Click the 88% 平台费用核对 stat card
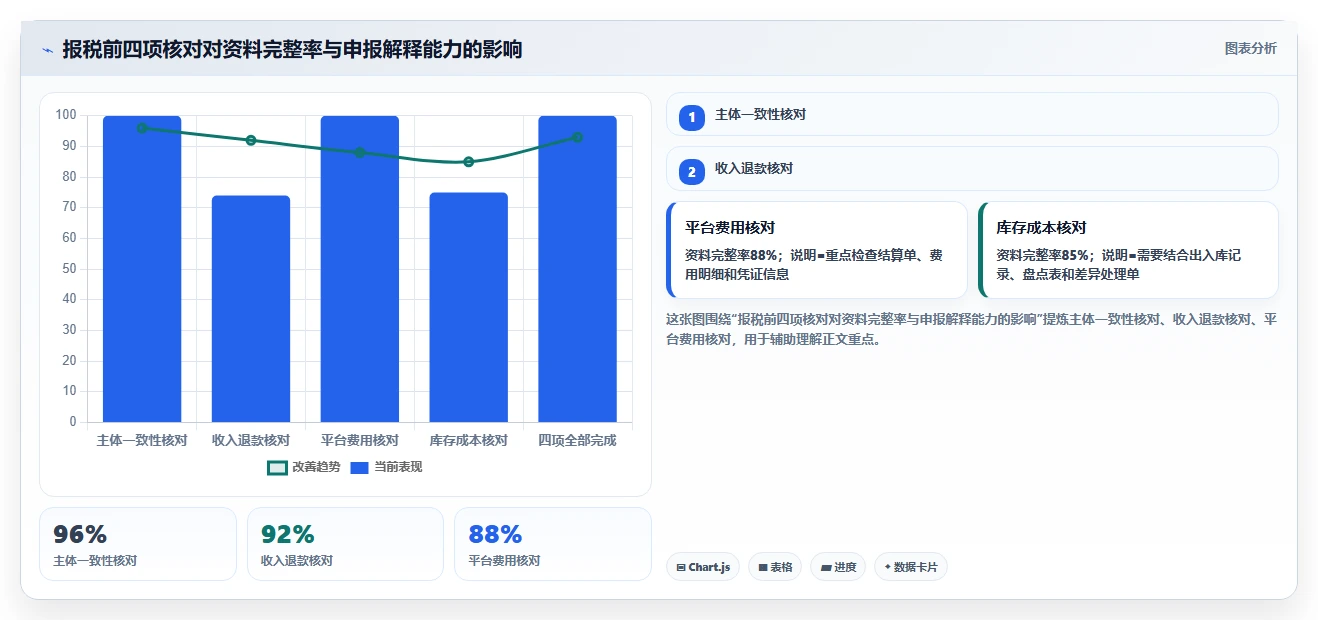Screen dimensions: 1318x620 click(x=553, y=544)
